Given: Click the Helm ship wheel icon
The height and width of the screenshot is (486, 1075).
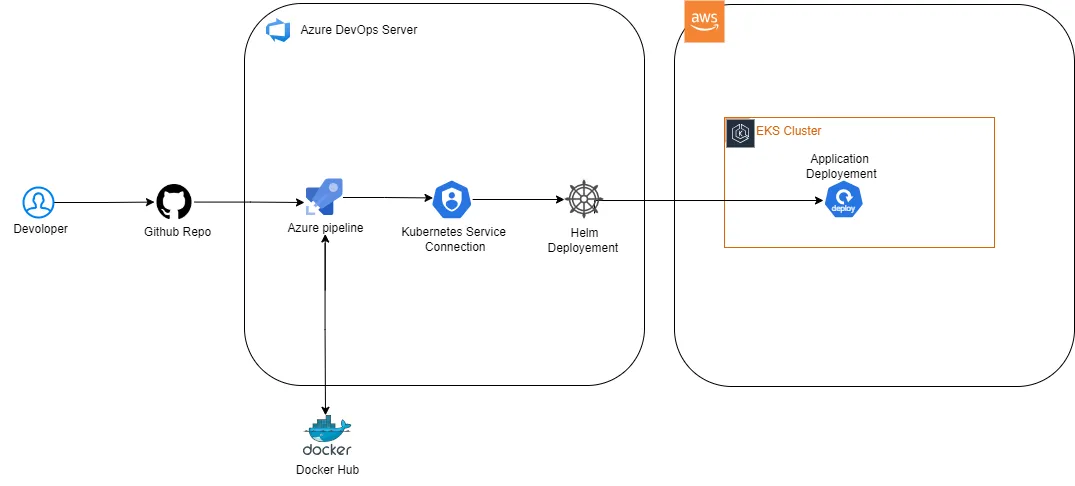Looking at the screenshot, I should (x=584, y=200).
